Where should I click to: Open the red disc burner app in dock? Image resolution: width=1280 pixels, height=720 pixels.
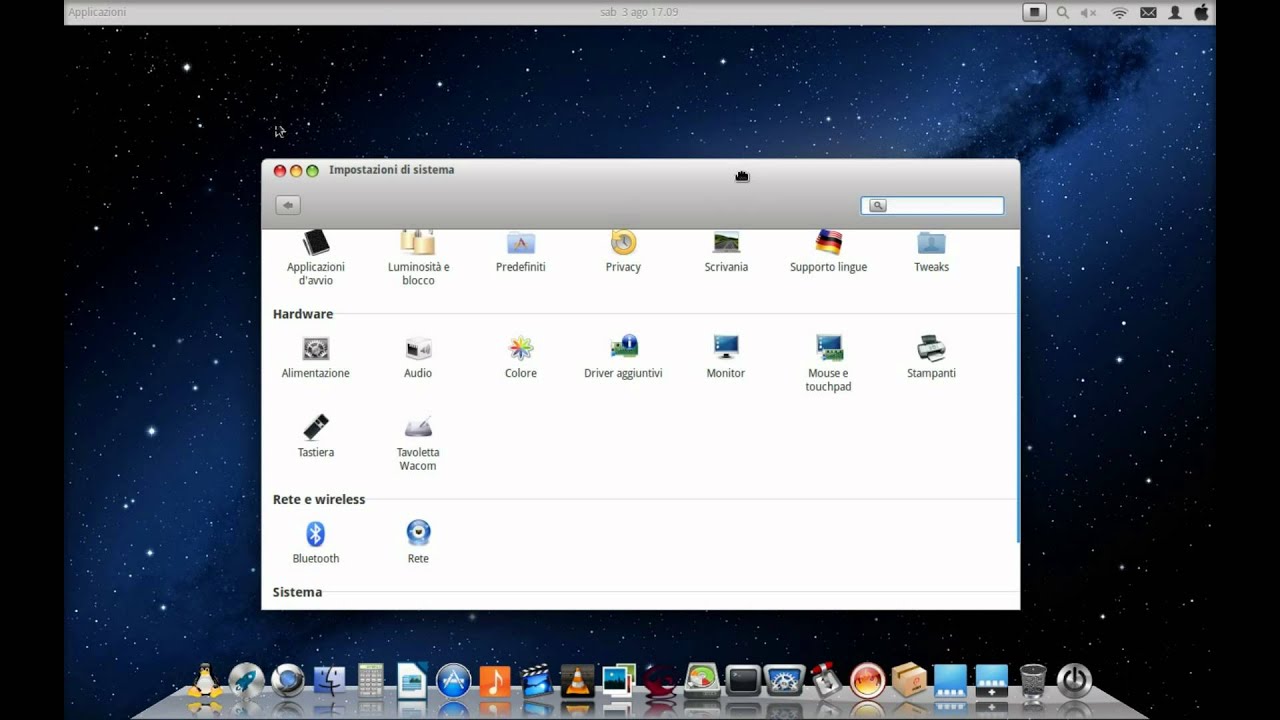tap(867, 680)
